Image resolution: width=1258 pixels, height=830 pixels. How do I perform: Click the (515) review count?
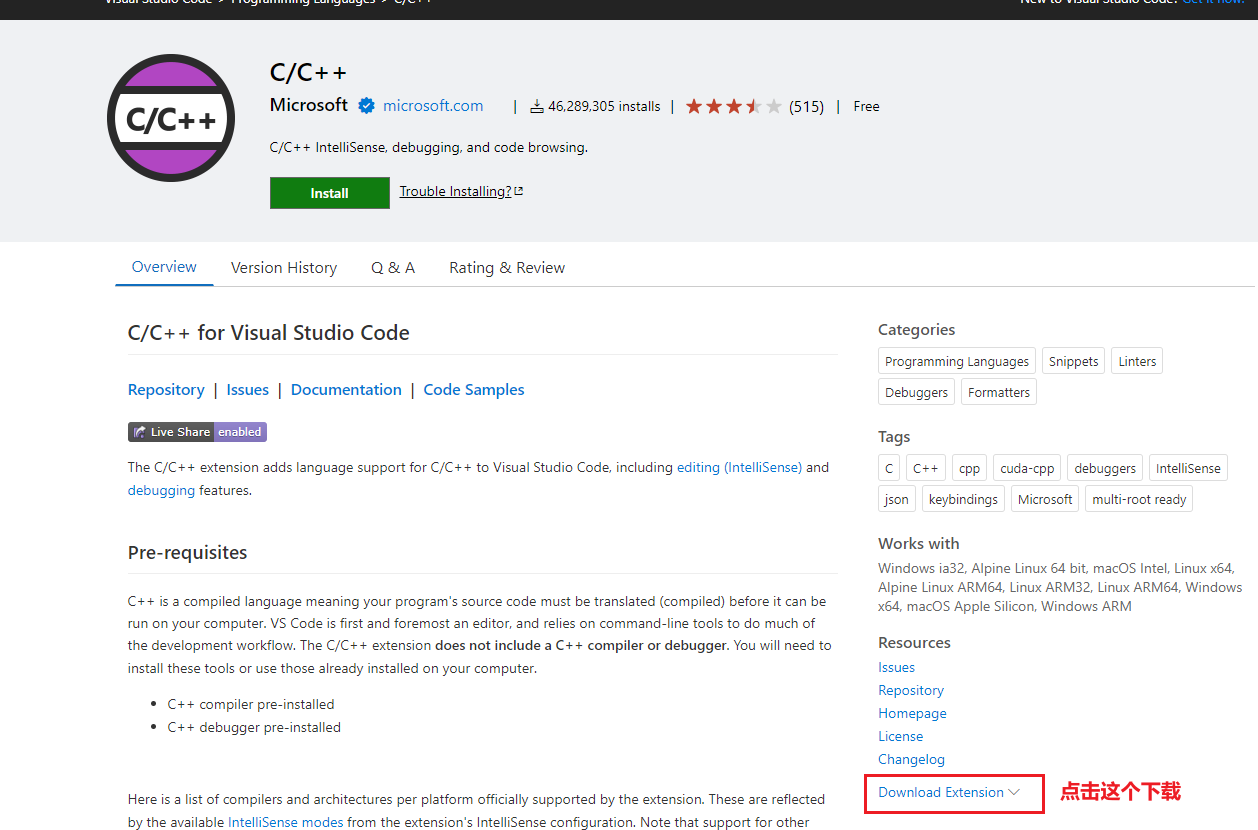point(806,106)
